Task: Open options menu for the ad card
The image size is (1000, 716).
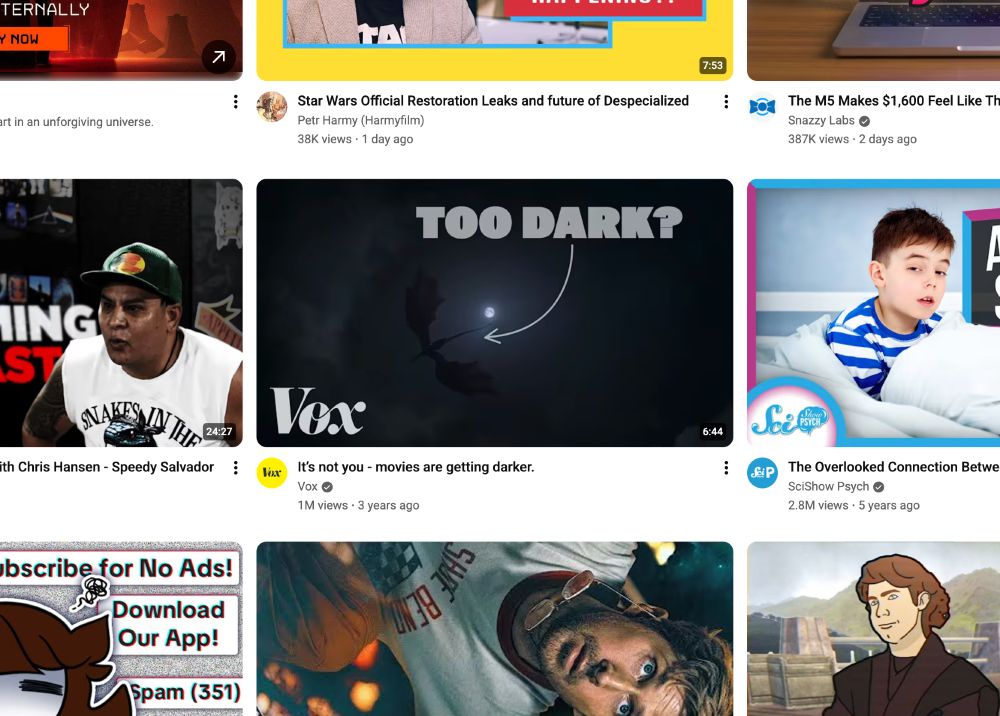Action: [235, 101]
